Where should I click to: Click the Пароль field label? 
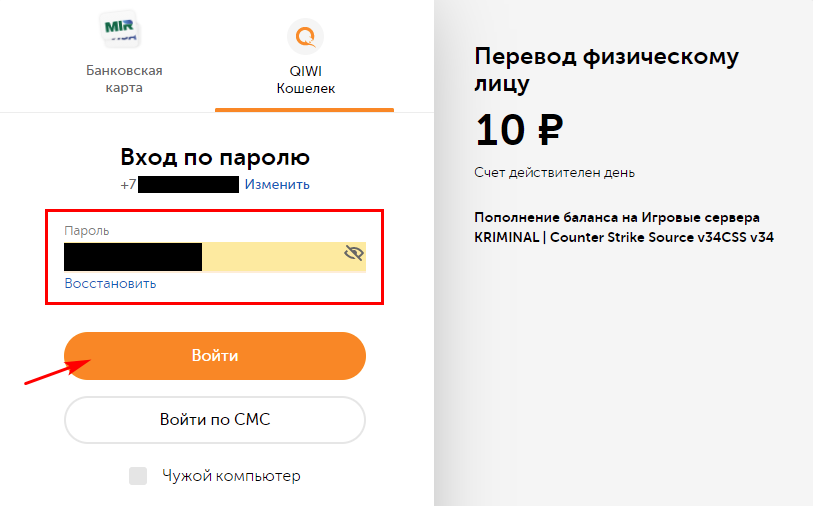87,231
